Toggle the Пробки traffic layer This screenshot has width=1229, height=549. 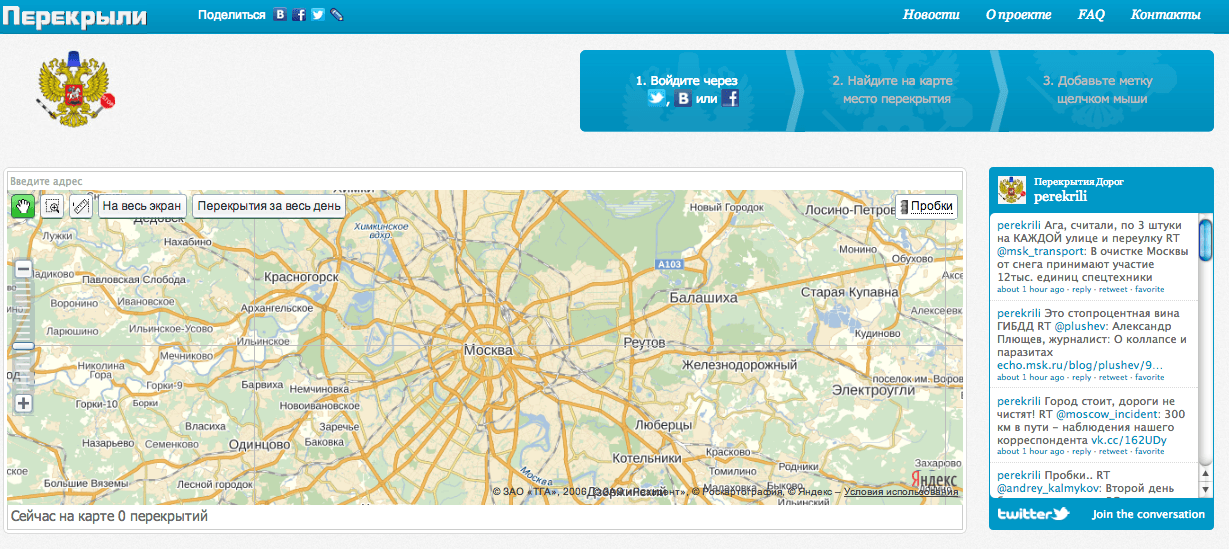point(926,206)
